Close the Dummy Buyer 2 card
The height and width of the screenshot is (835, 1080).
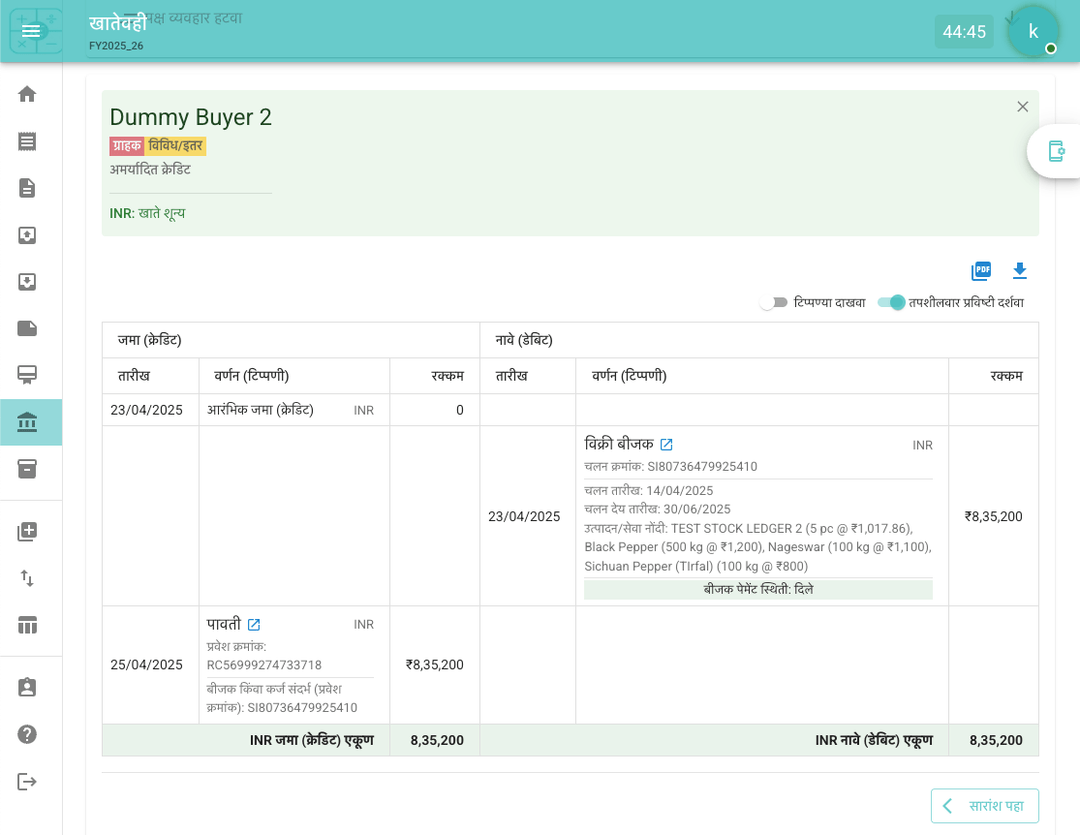pos(1022,107)
